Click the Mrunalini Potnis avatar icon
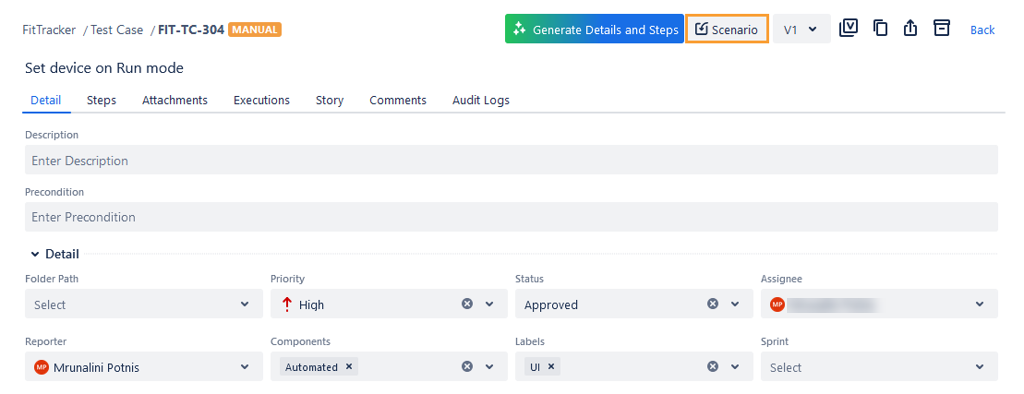Screen dimensions: 1024x394 click(41, 367)
